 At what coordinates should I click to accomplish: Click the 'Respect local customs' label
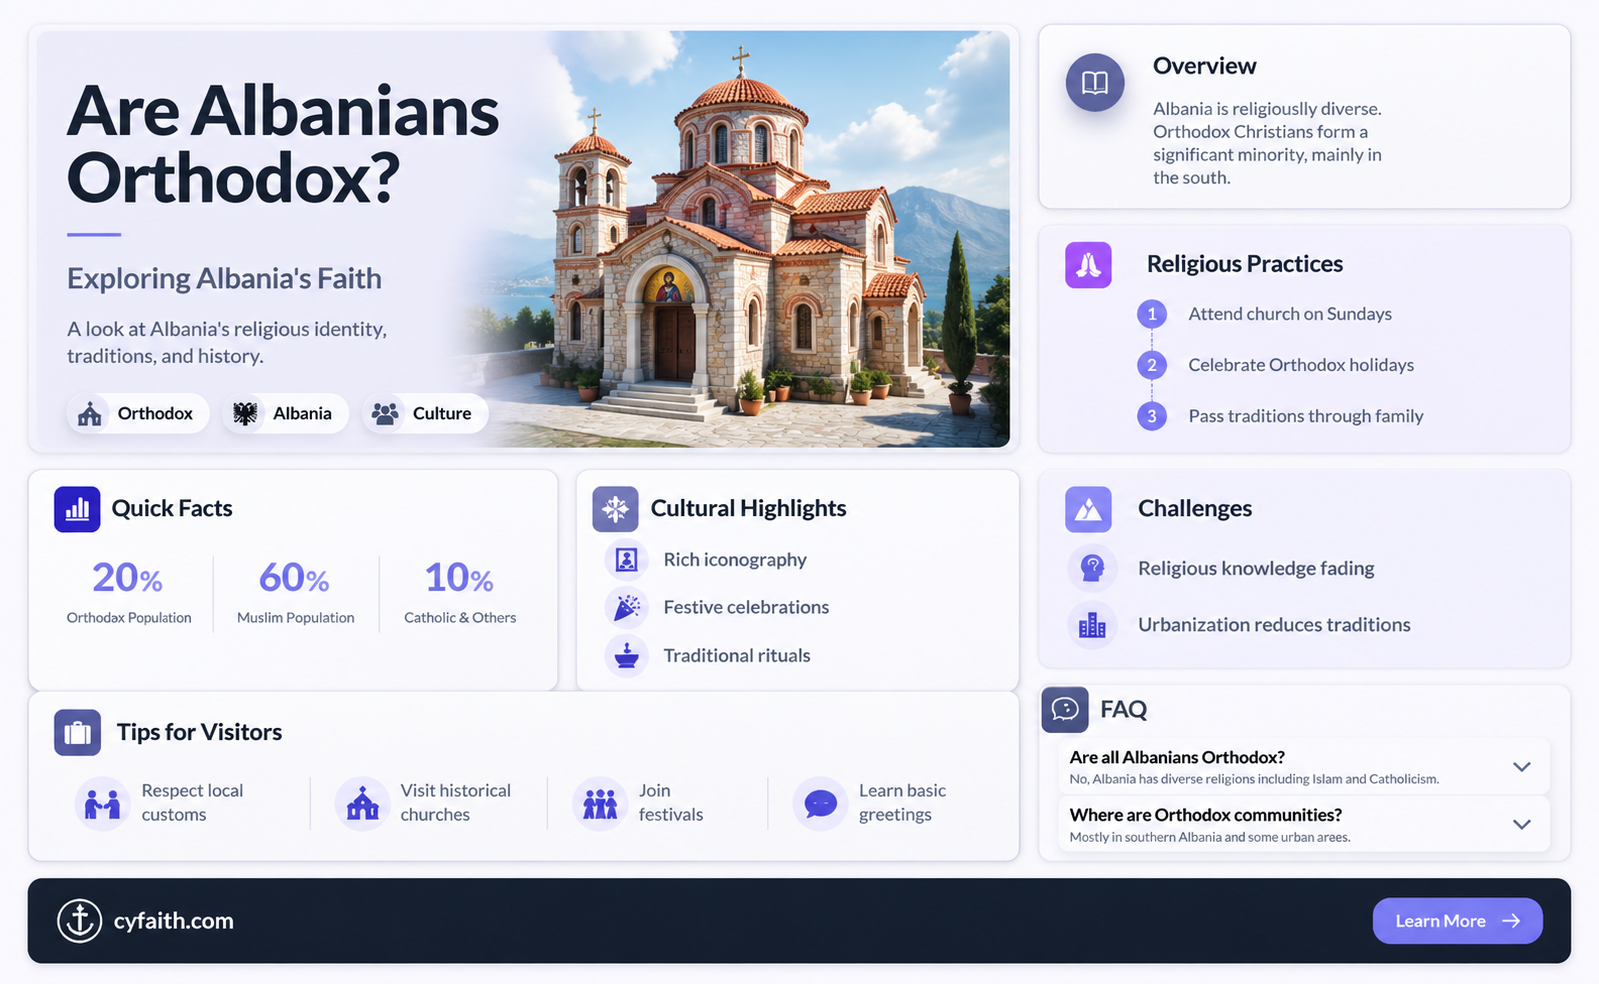click(192, 803)
